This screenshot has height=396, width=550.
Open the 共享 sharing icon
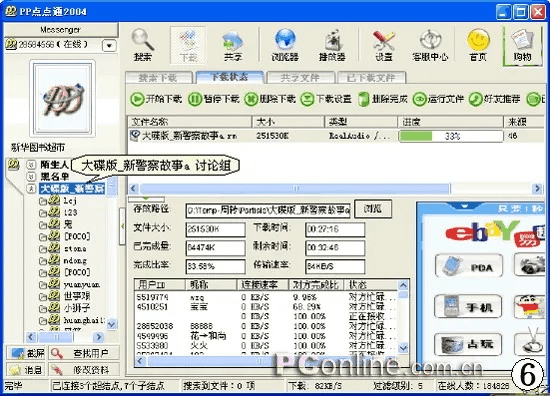pos(233,45)
